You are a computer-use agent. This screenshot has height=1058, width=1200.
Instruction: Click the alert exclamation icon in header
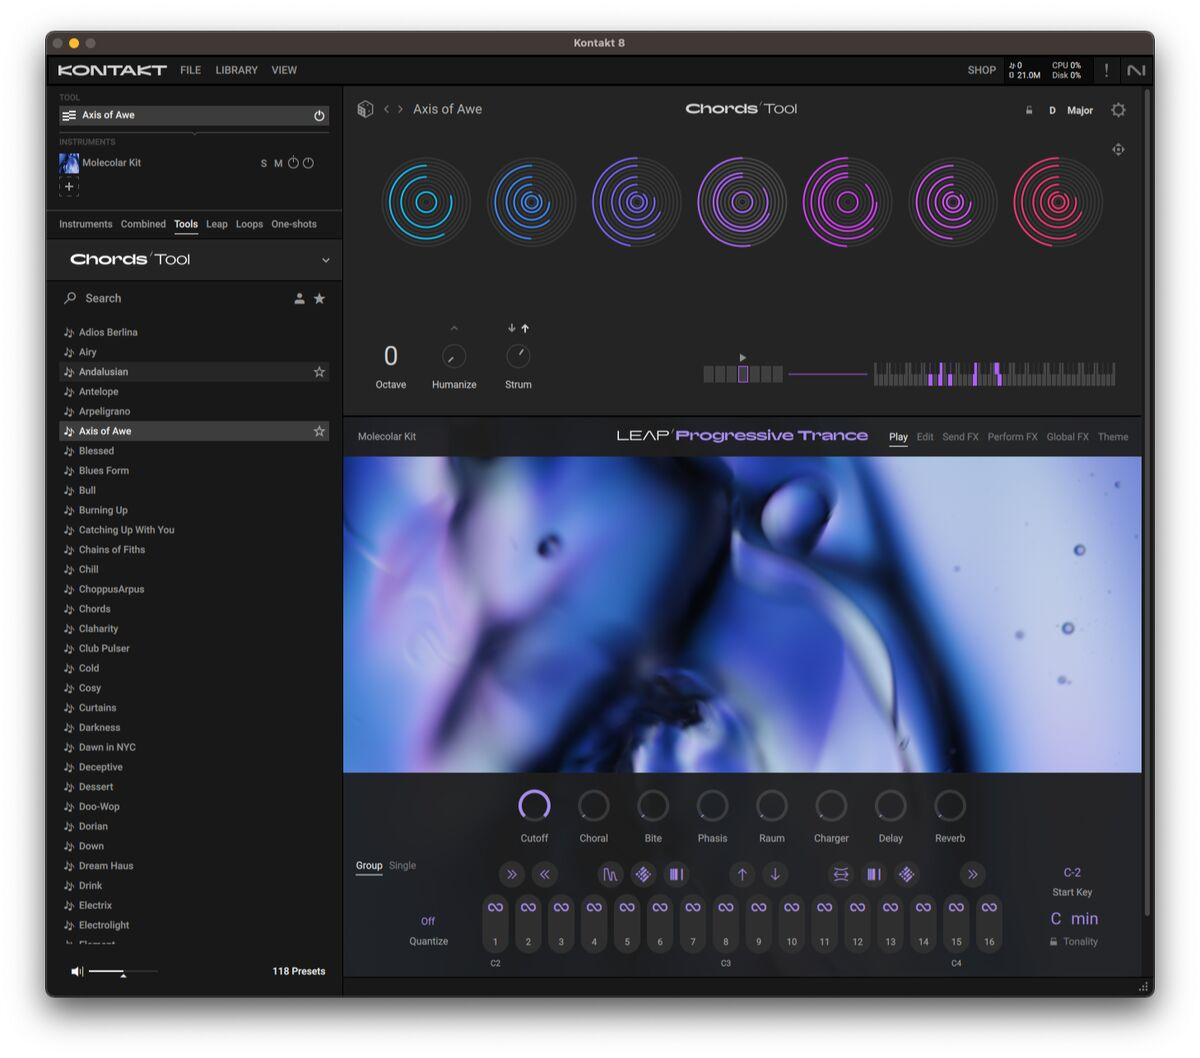coord(1106,70)
